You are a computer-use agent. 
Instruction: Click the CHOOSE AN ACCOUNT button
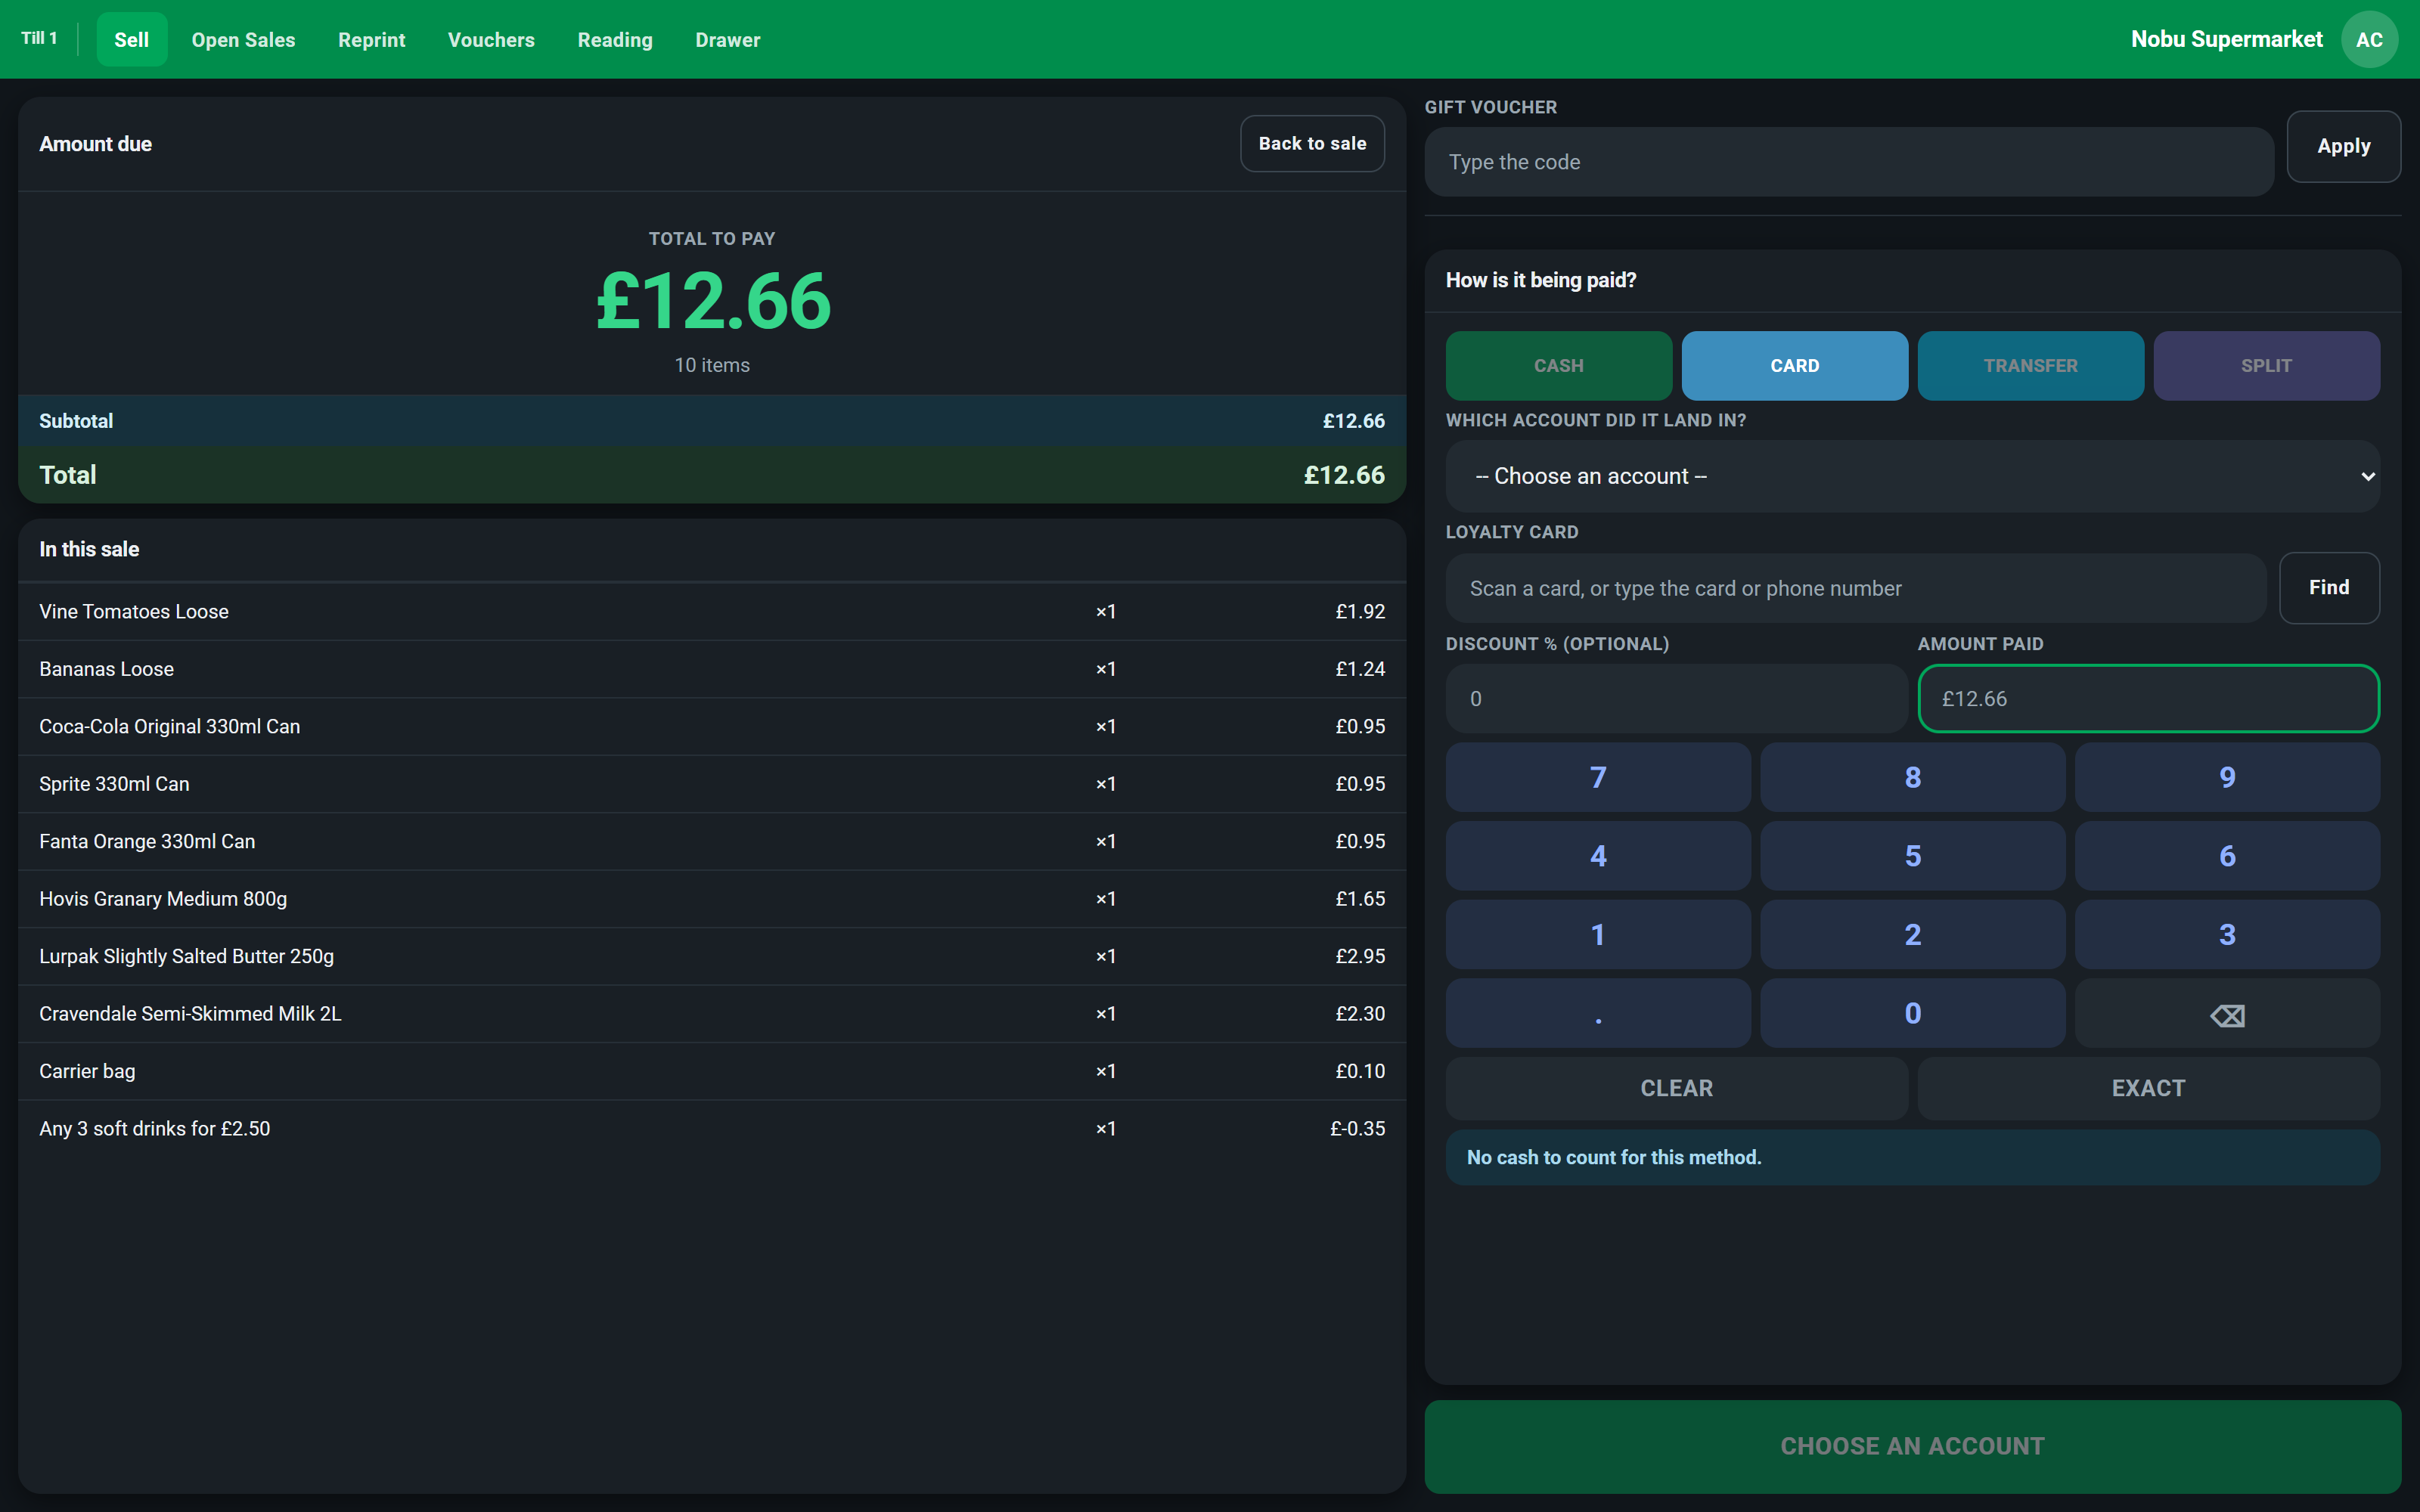click(x=1912, y=1446)
